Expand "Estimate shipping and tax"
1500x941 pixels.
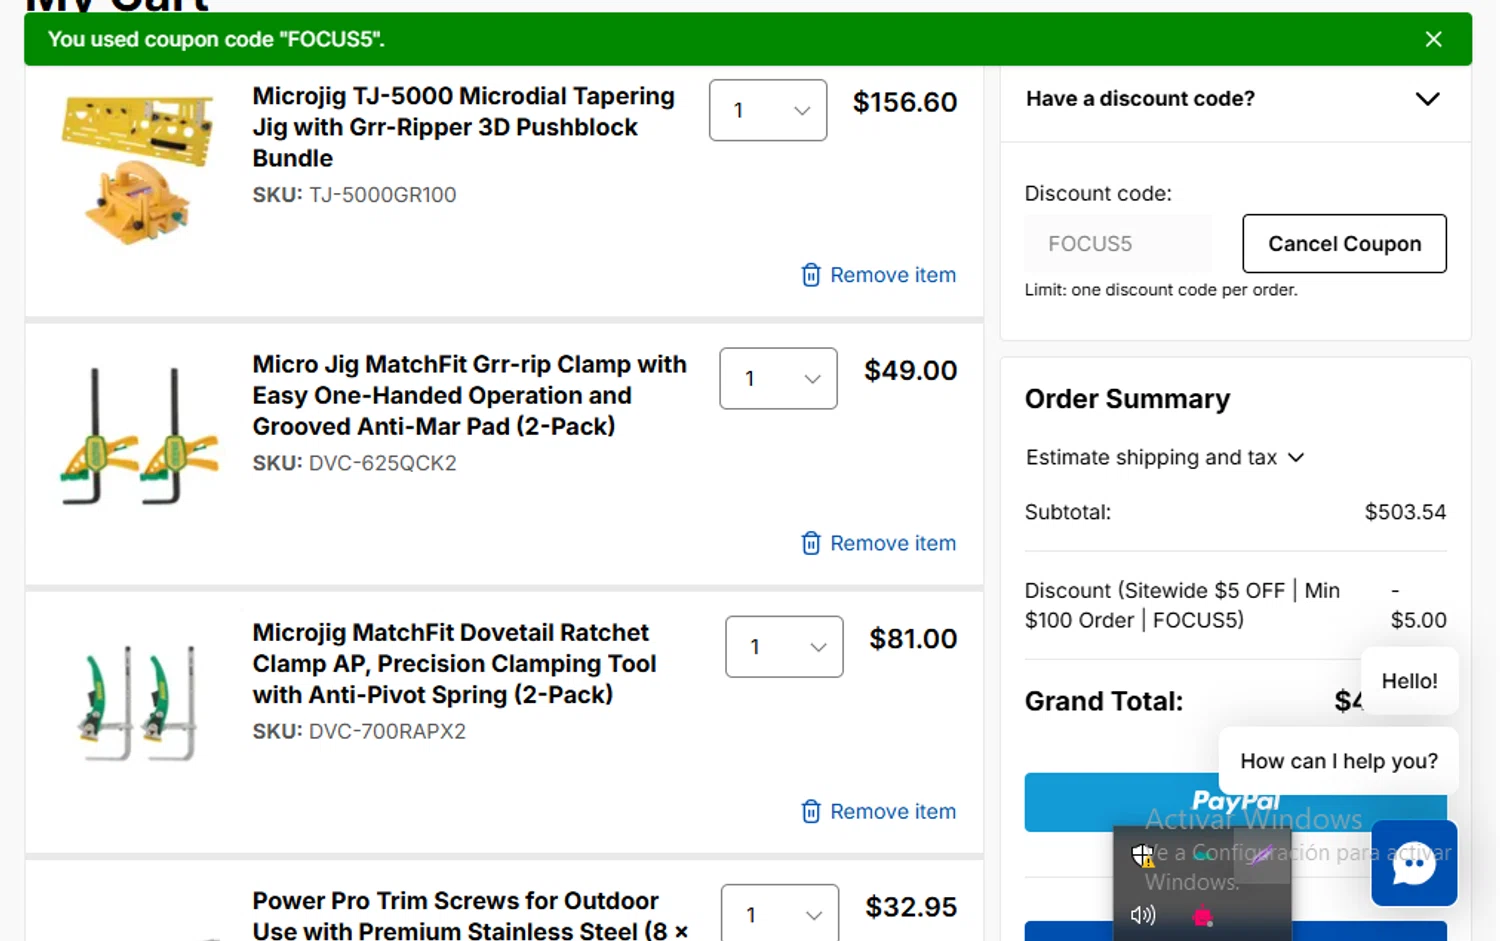pos(1165,457)
